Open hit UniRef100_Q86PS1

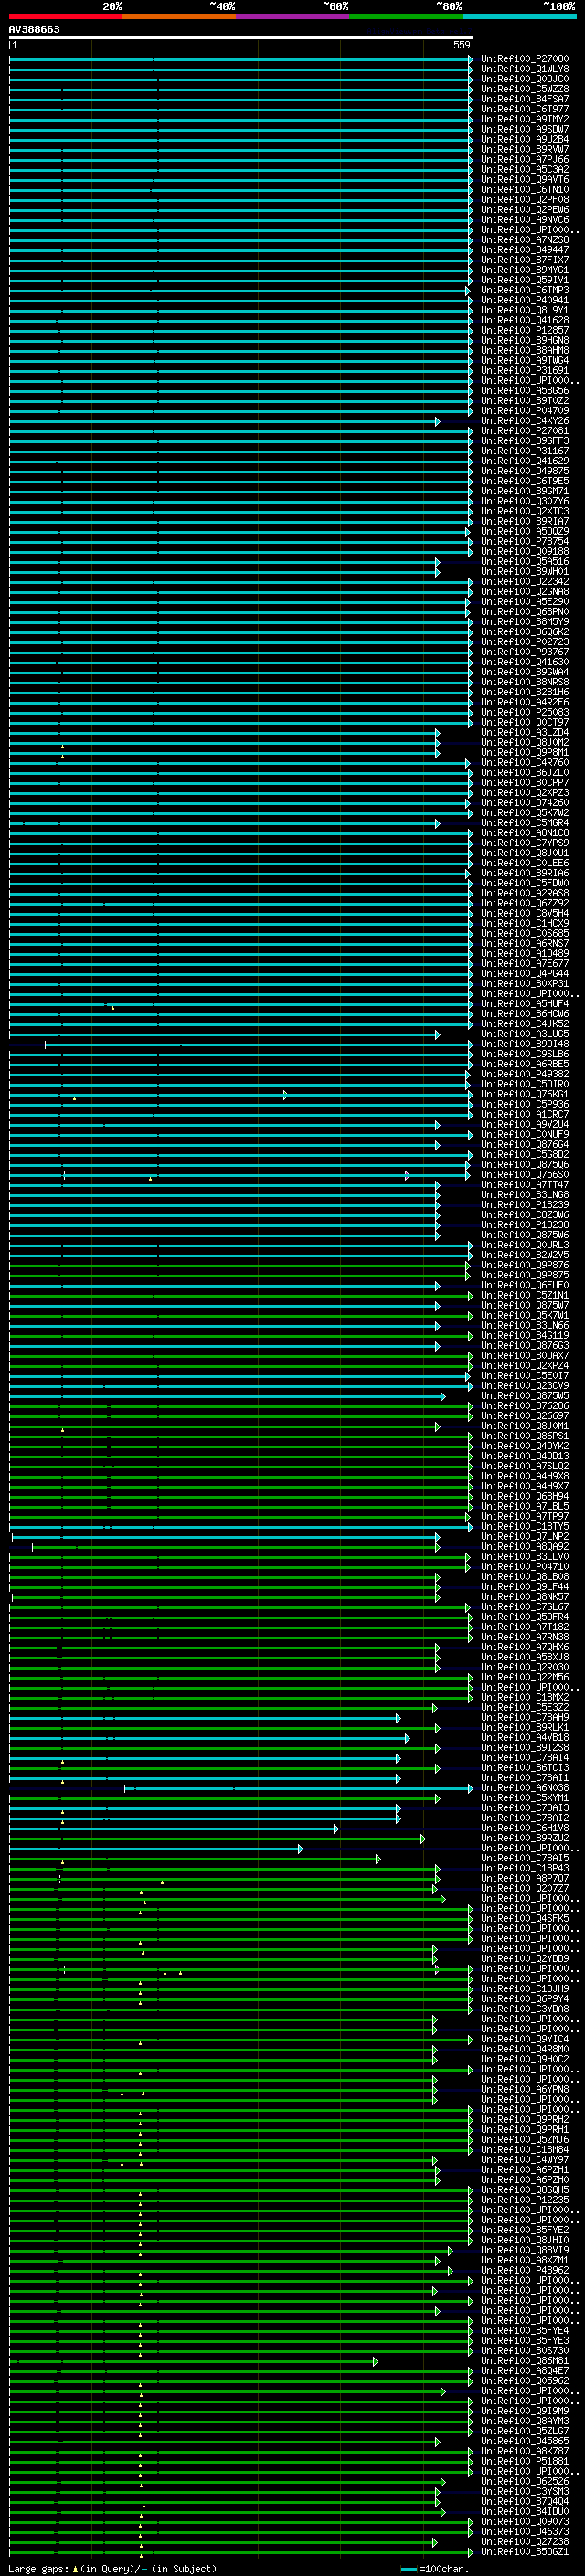[525, 1436]
